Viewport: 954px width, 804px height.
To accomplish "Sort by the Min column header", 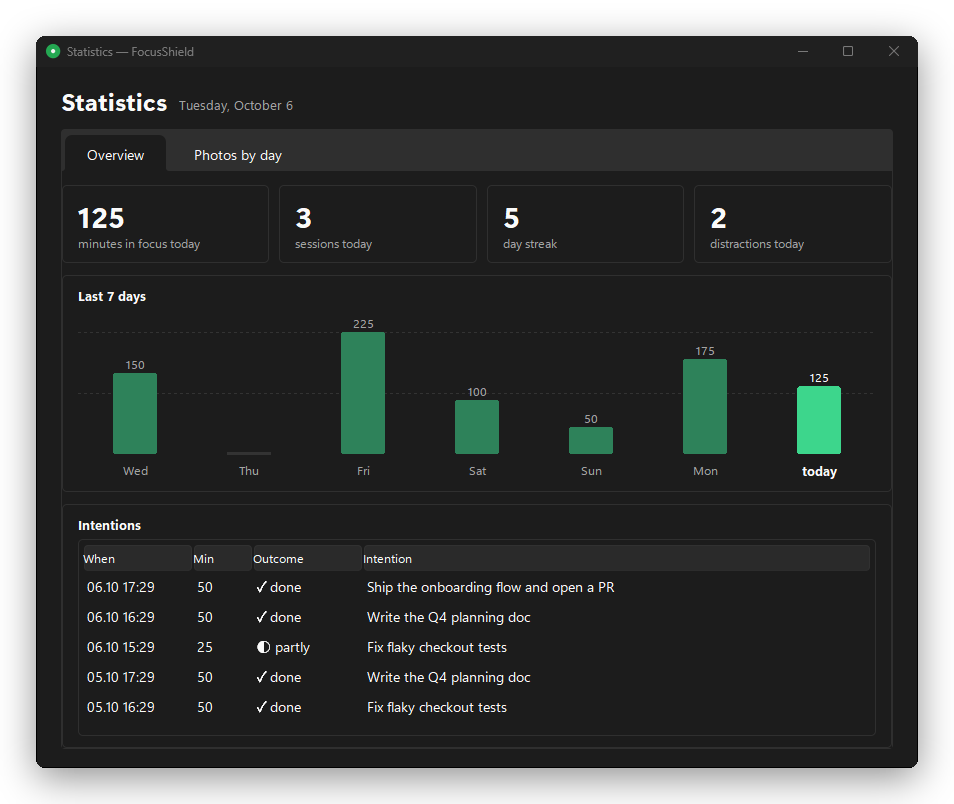I will 222,558.
